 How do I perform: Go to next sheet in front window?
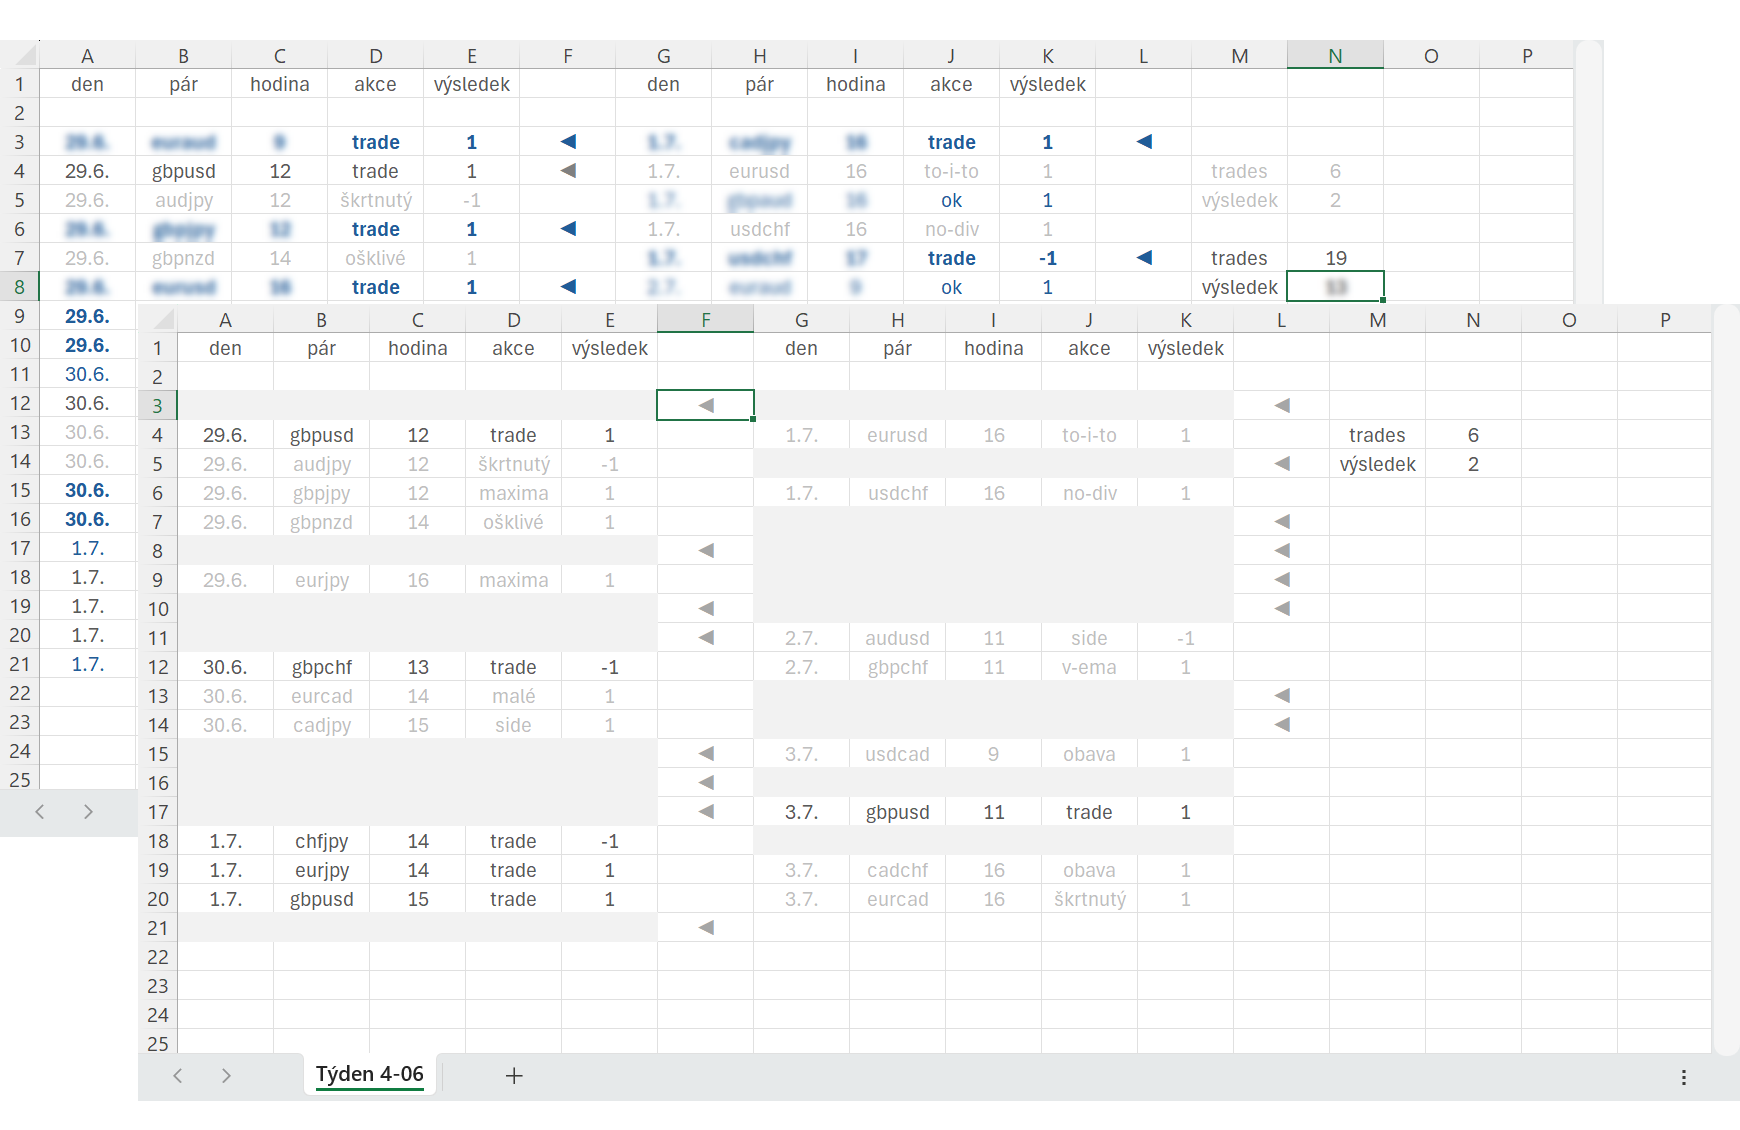tap(226, 1076)
